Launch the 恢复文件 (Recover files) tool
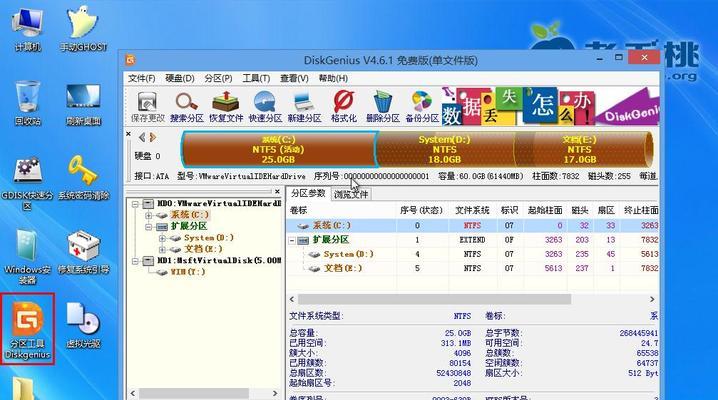The height and width of the screenshot is (400, 718). (x=226, y=107)
